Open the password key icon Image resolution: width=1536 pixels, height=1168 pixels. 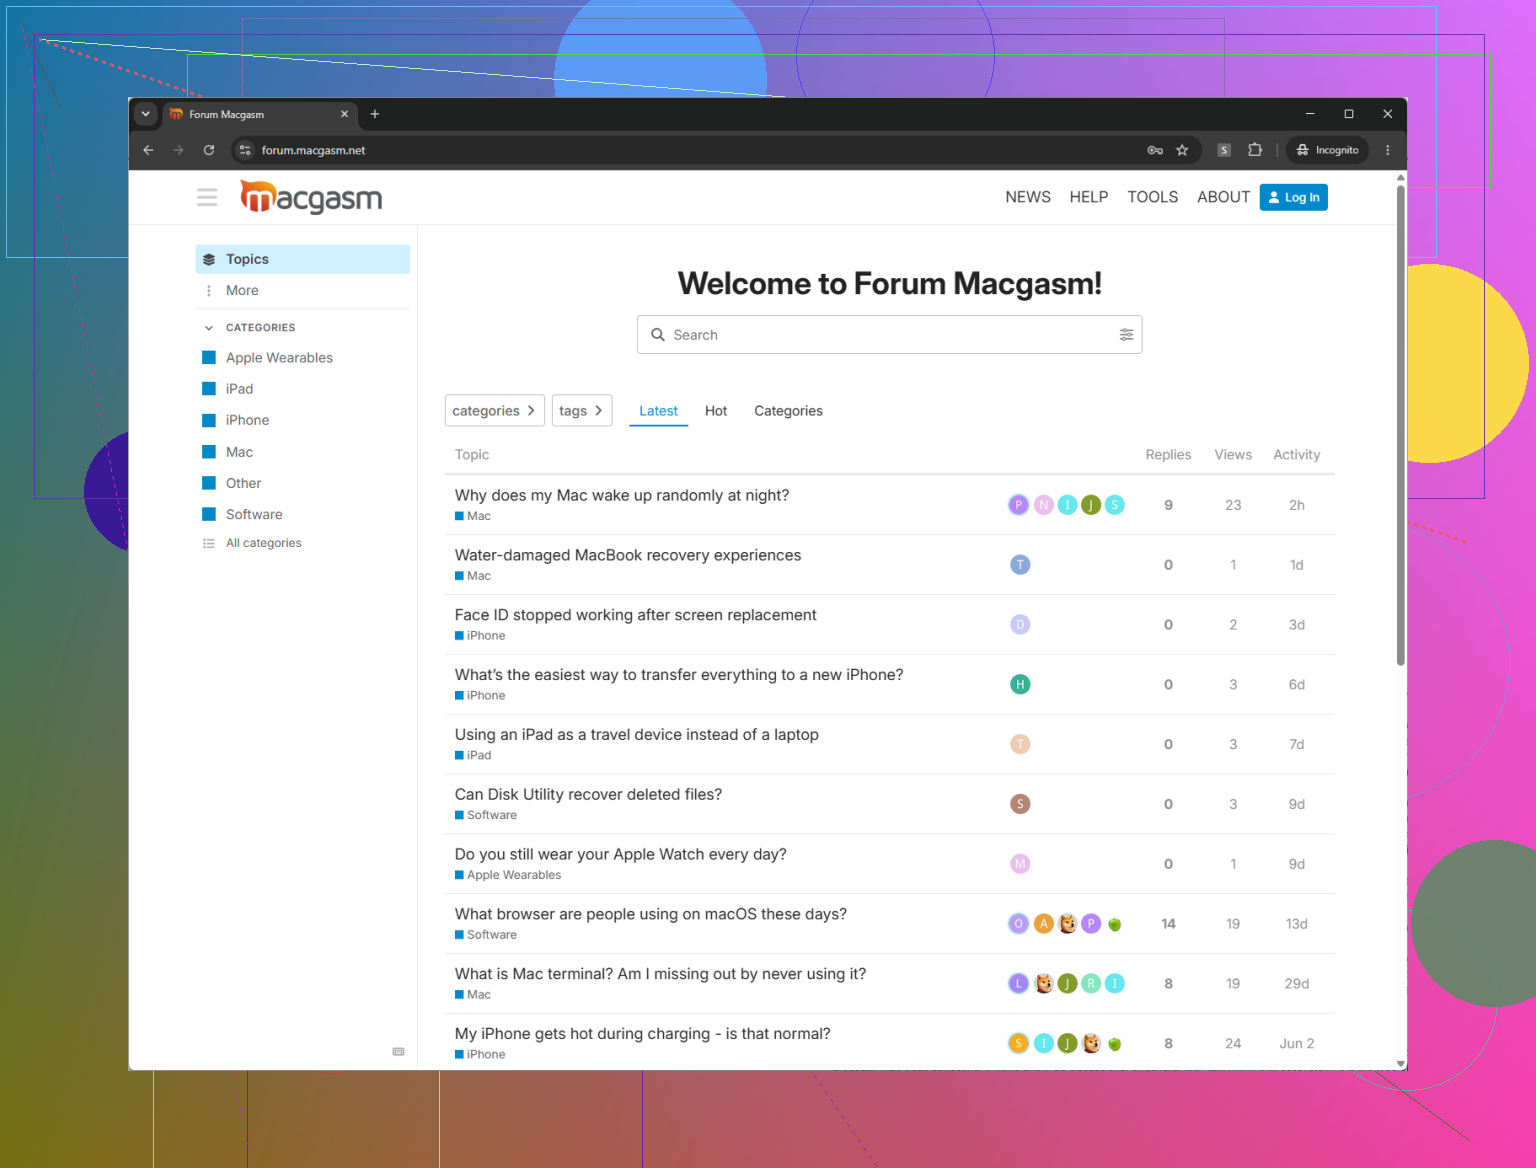point(1155,150)
